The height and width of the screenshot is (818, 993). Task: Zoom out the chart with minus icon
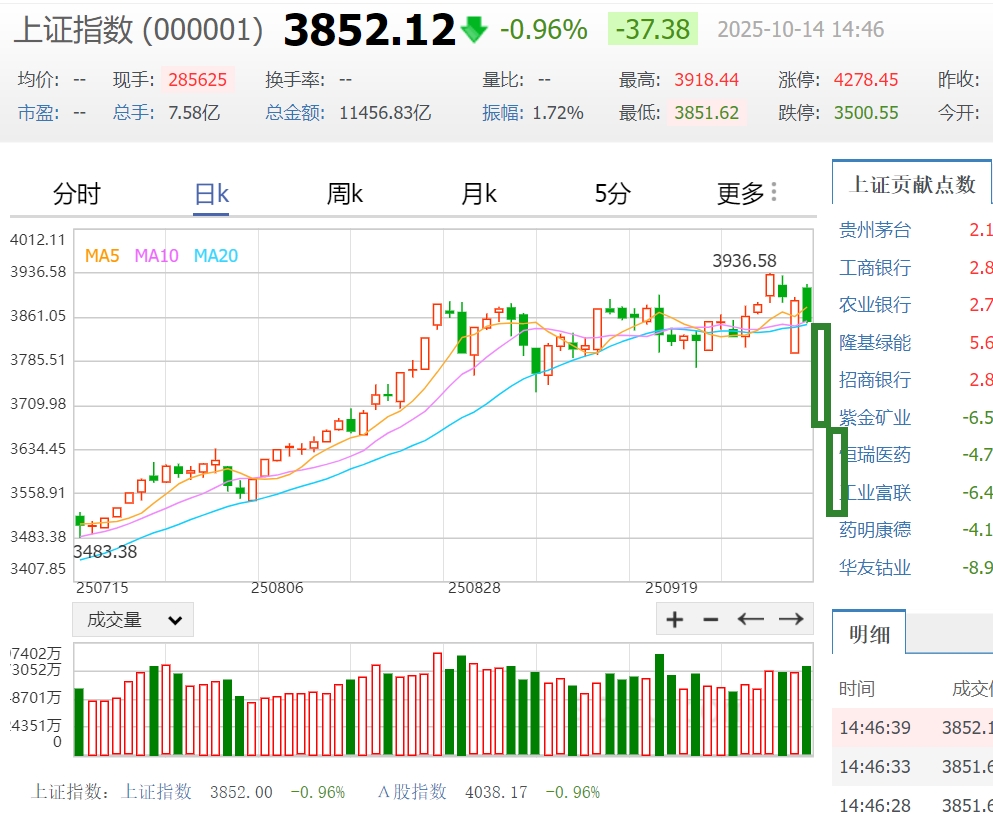(711, 619)
